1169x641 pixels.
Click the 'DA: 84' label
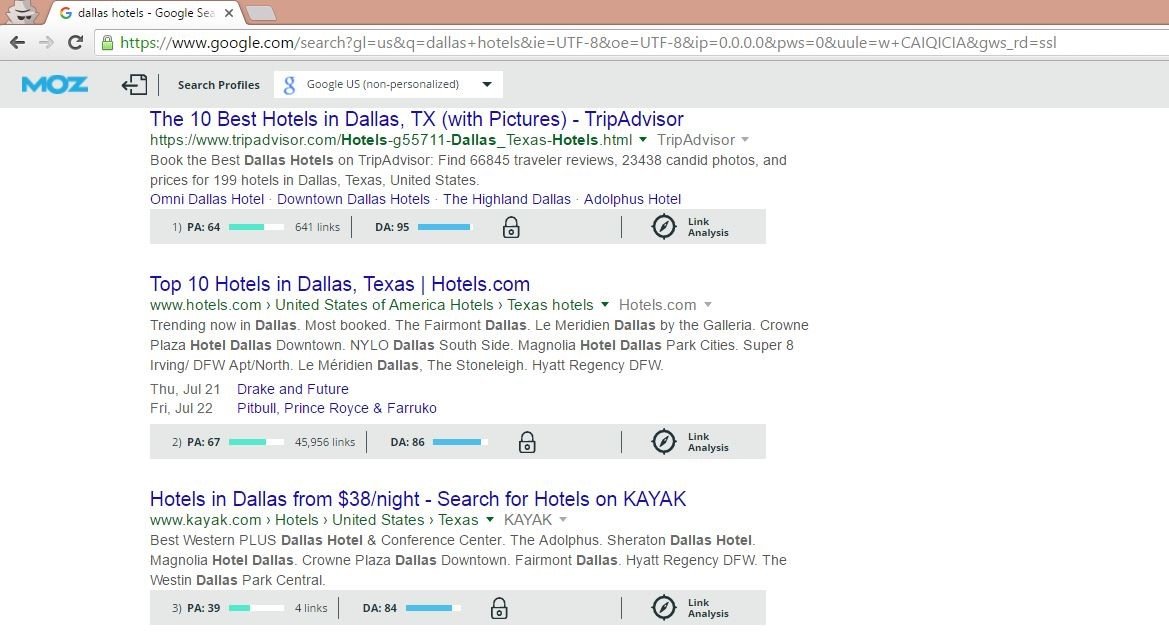tap(379, 608)
